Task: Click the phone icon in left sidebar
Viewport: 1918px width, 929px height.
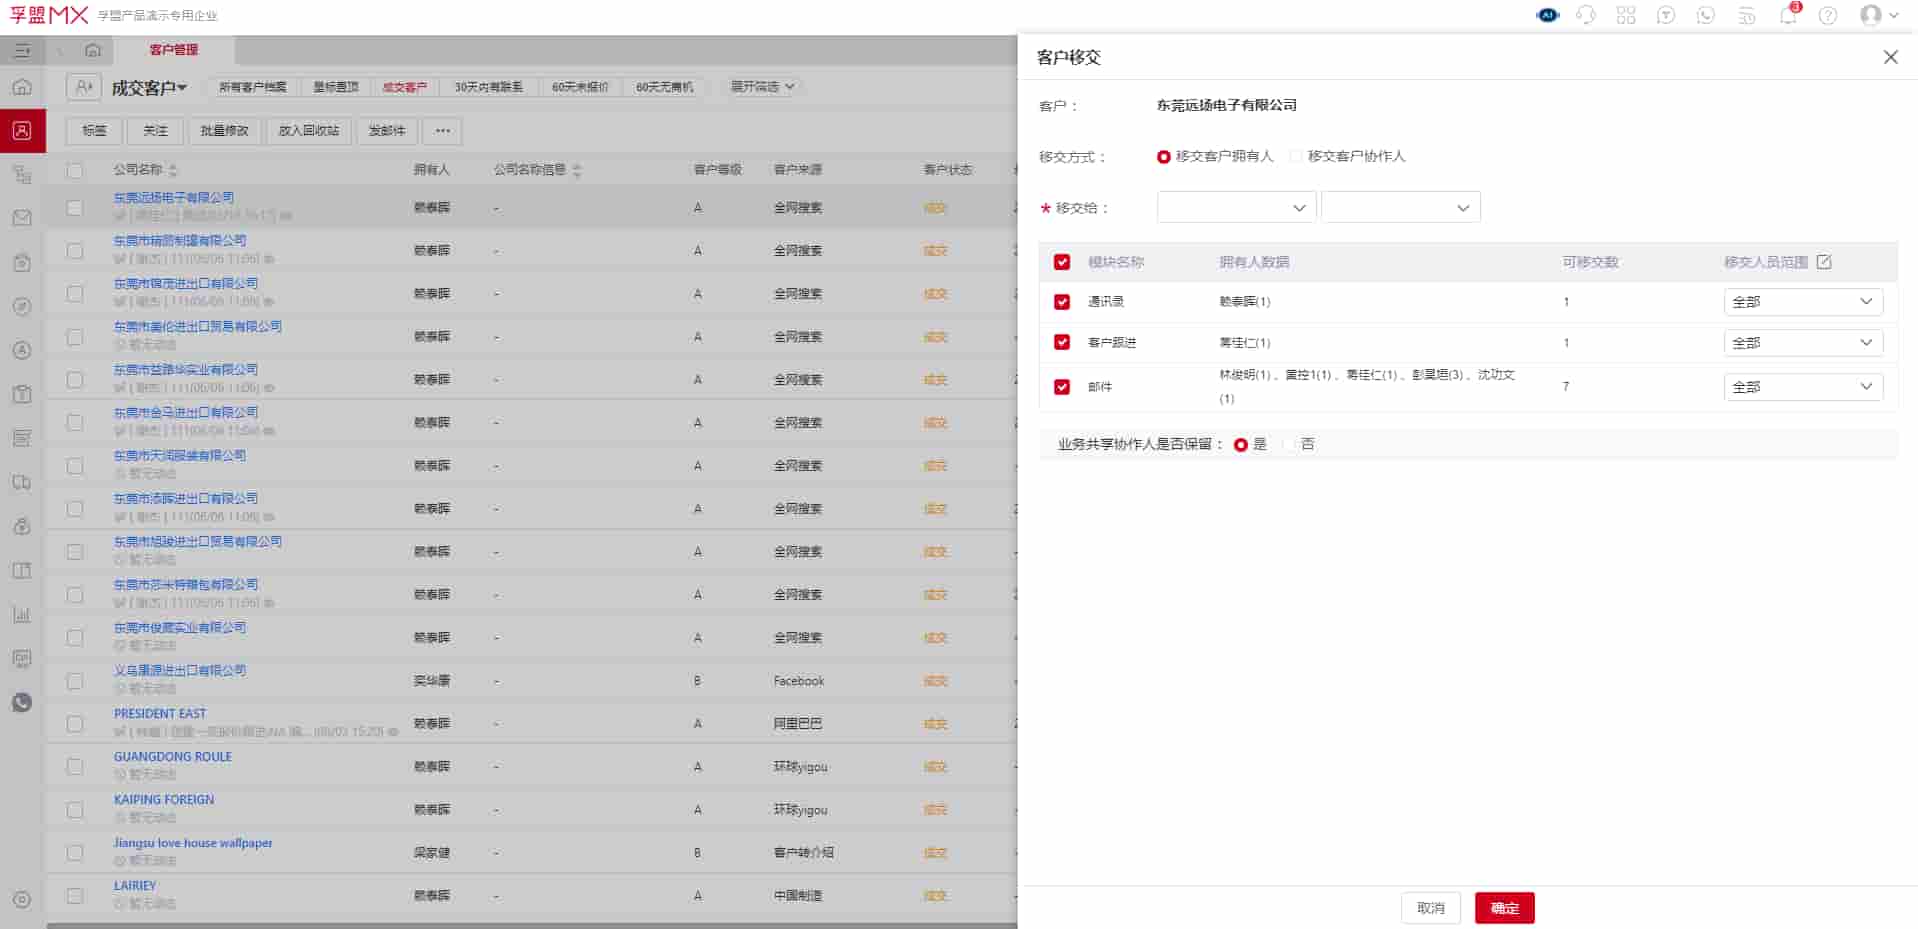Action: point(22,703)
